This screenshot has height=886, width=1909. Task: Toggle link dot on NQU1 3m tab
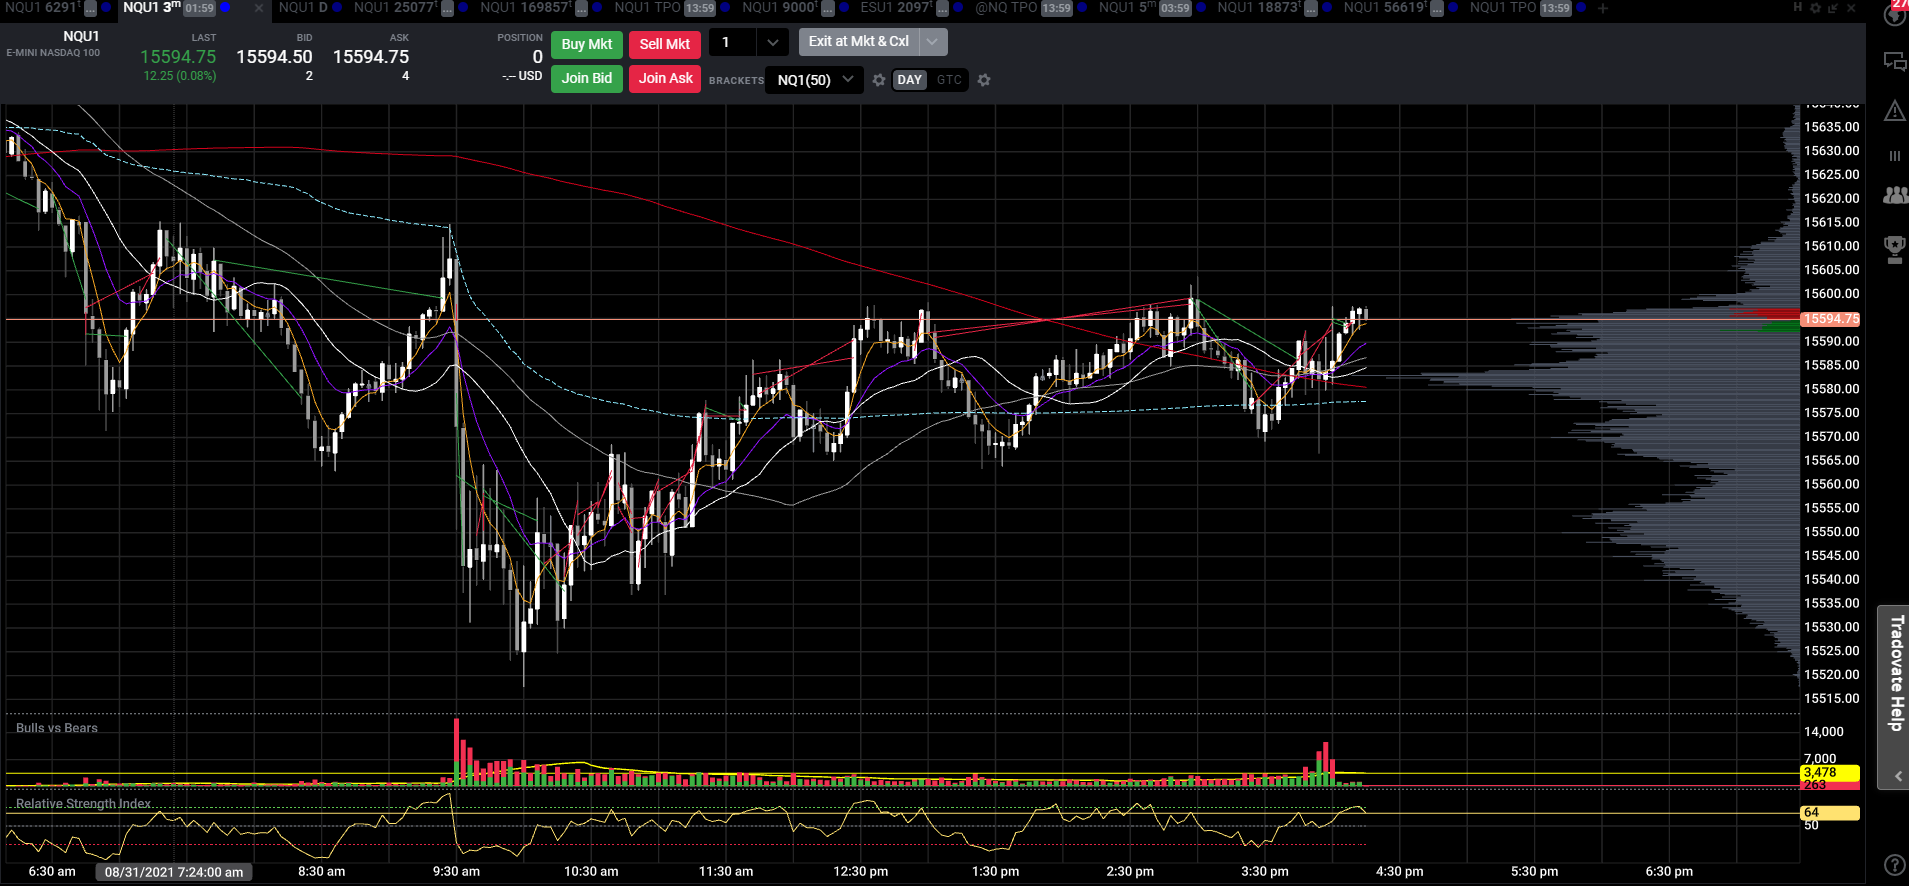(x=225, y=8)
